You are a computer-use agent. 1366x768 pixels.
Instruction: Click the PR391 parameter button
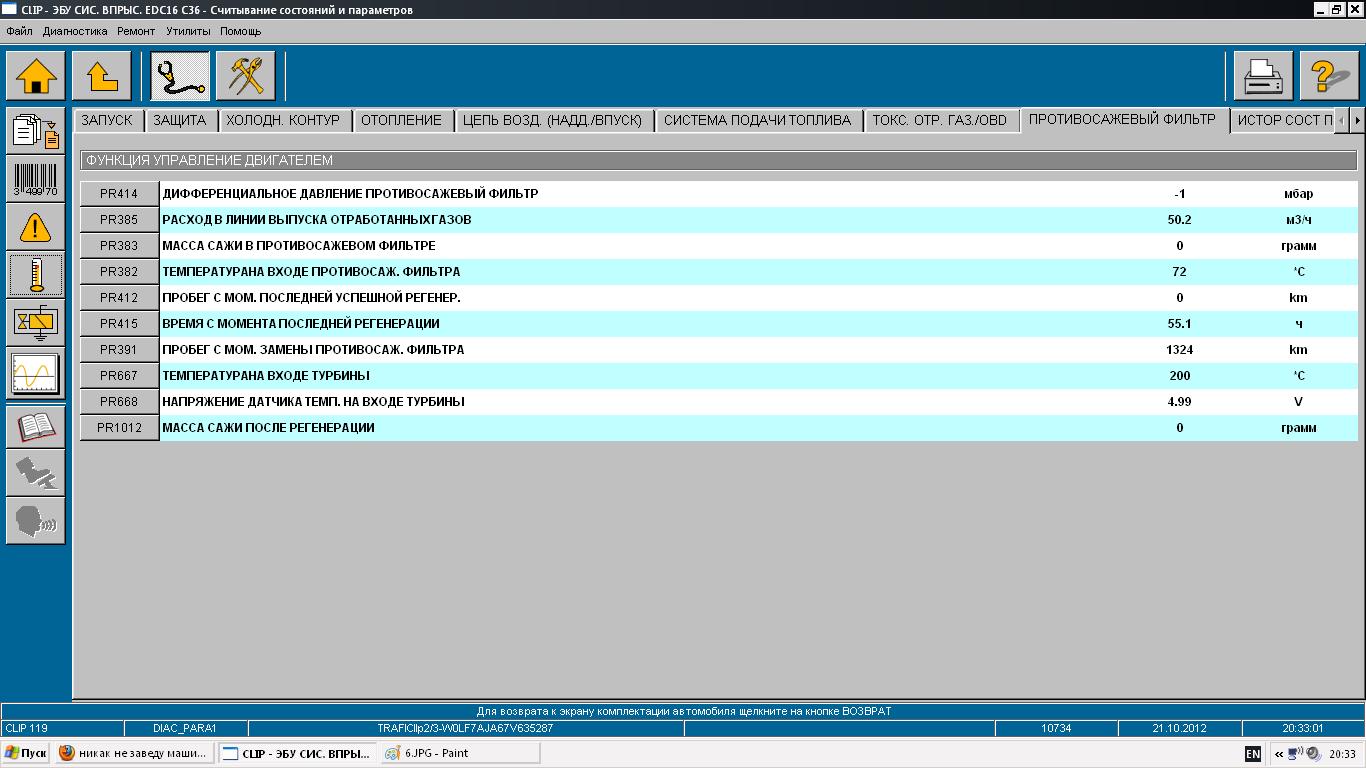119,350
